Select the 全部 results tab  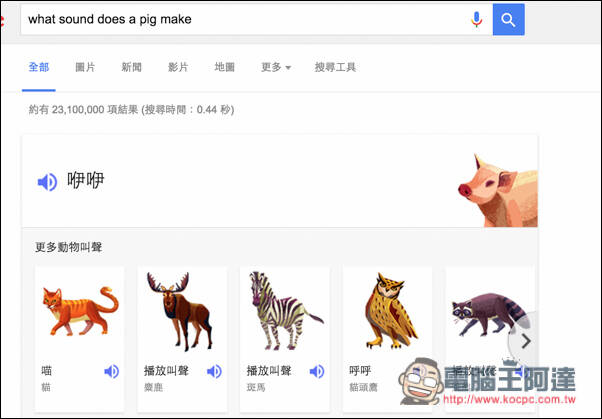[x=39, y=68]
